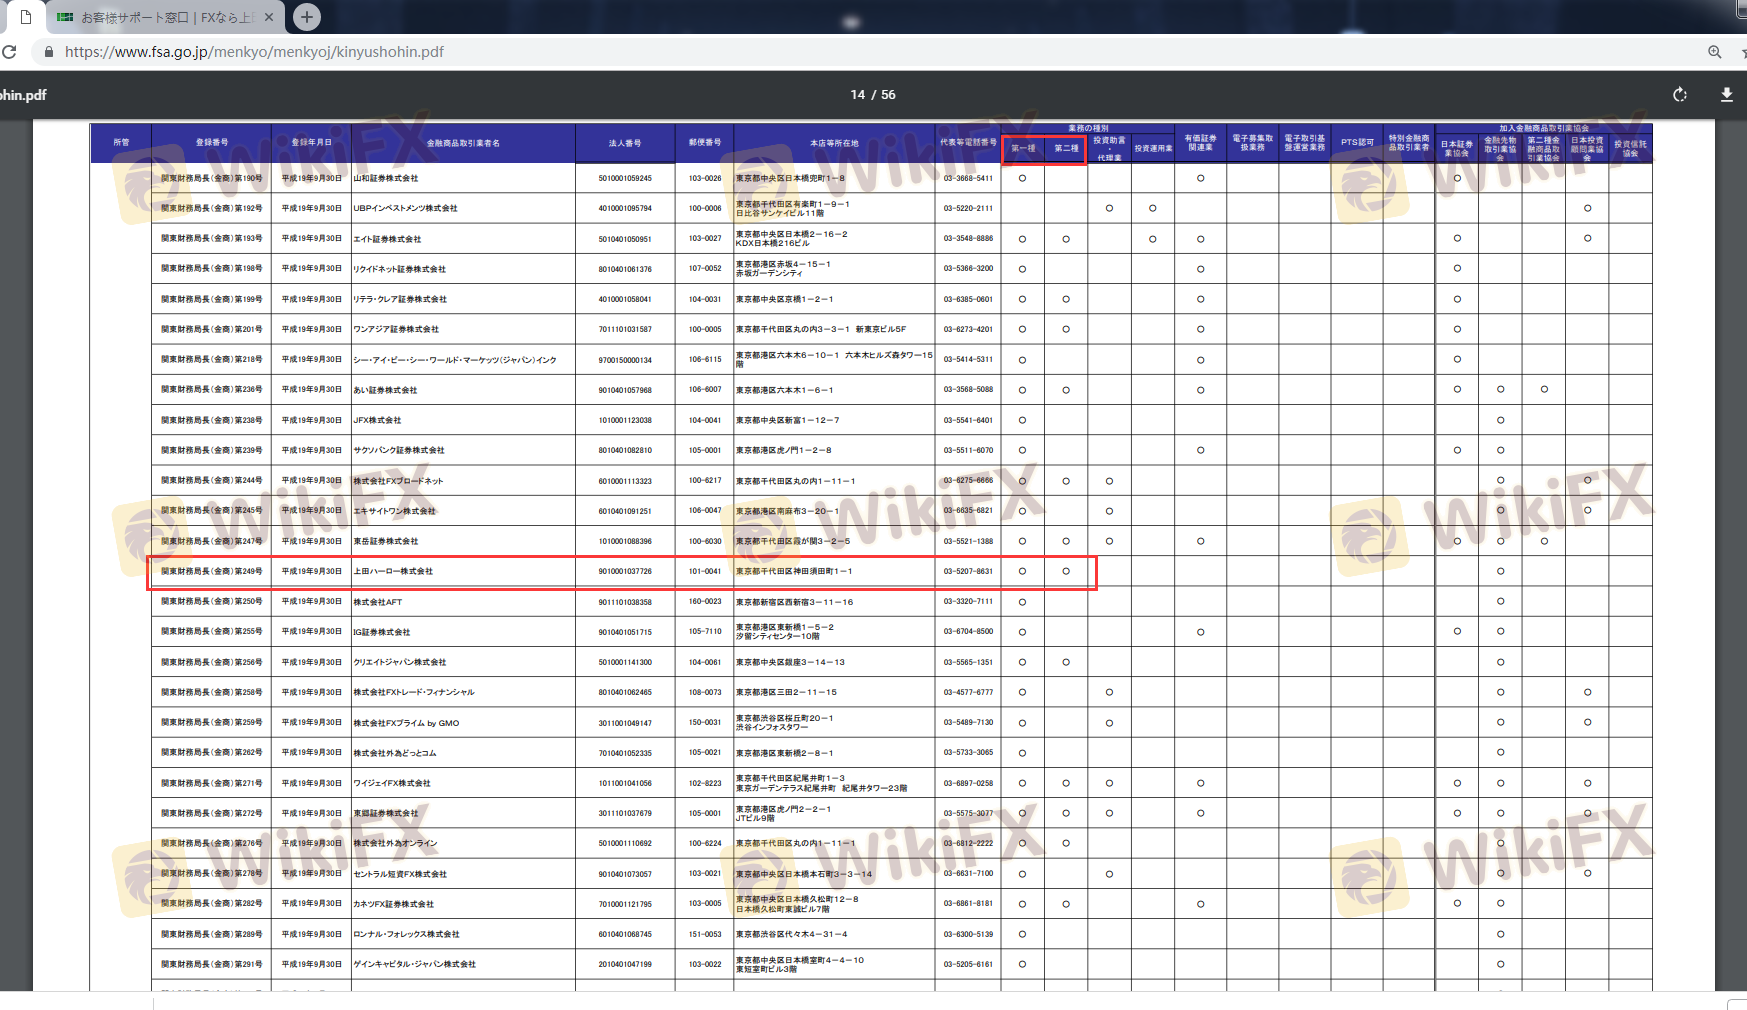Viewport: 1747px width, 1010px height.
Task: Select registration number 関東財務局長(金商)第291号
Action: tap(212, 964)
